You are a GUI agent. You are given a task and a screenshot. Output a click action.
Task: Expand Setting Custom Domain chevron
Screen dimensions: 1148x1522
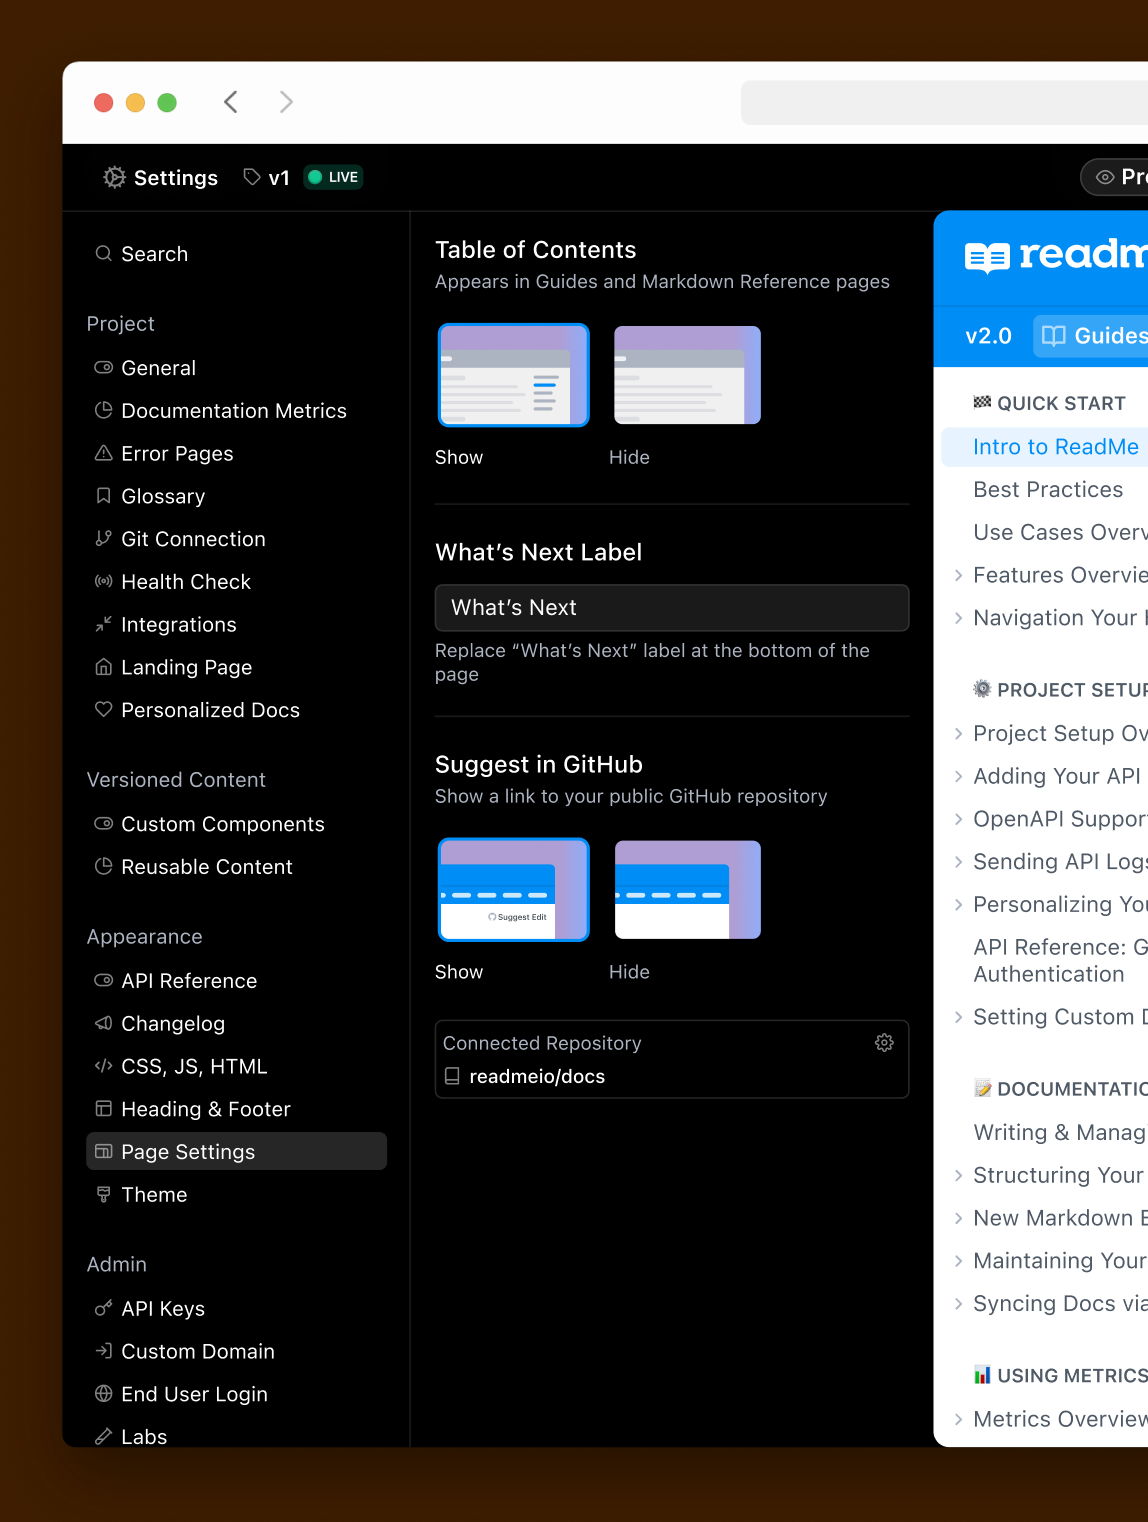click(x=958, y=1017)
